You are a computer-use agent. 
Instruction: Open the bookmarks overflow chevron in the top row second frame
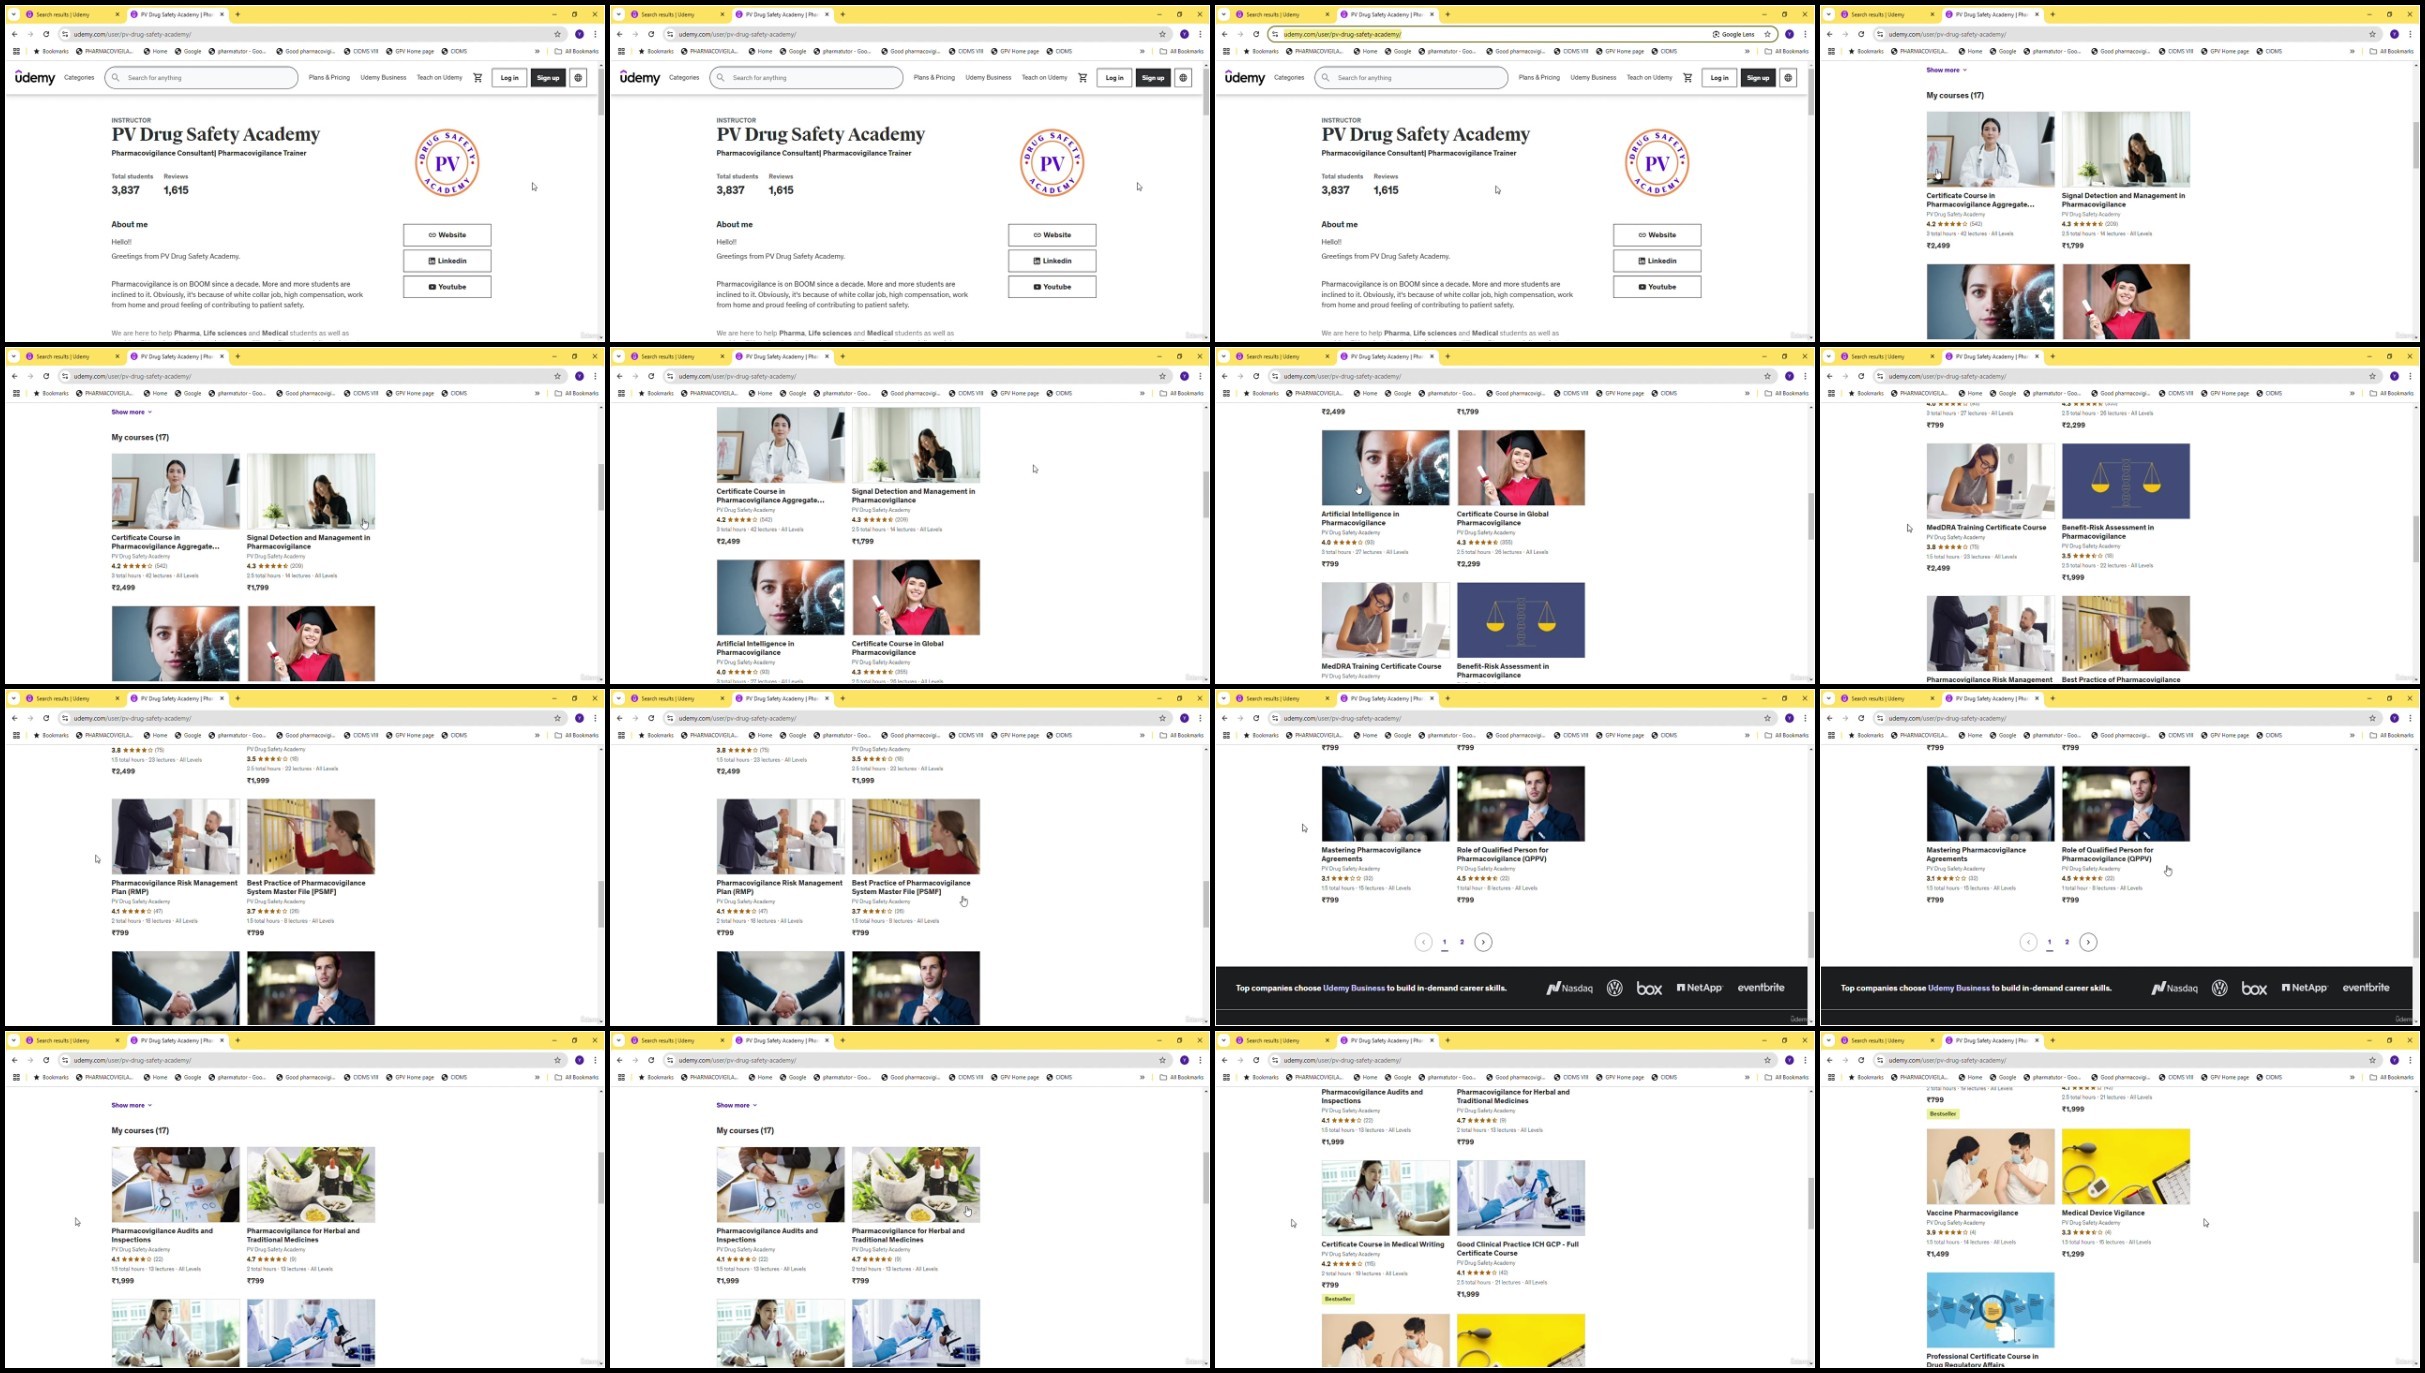(x=1142, y=51)
